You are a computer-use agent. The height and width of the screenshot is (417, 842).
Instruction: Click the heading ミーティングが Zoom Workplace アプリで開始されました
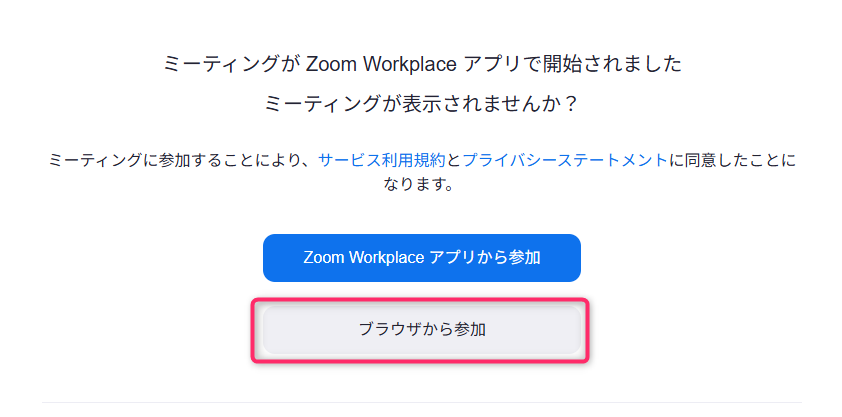pyautogui.click(x=421, y=65)
